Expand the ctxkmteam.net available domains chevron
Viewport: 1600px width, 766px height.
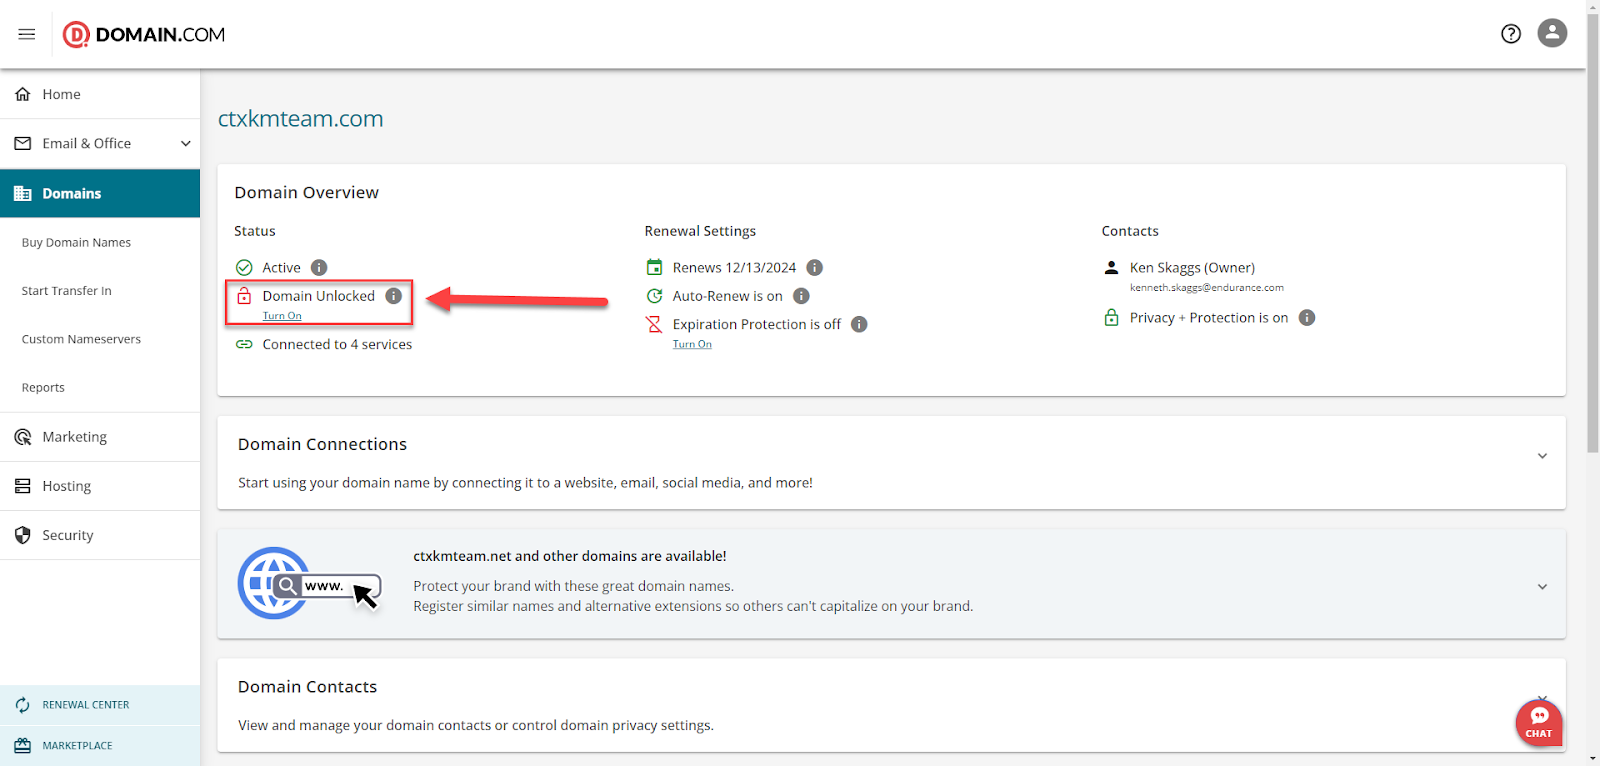pyautogui.click(x=1542, y=587)
